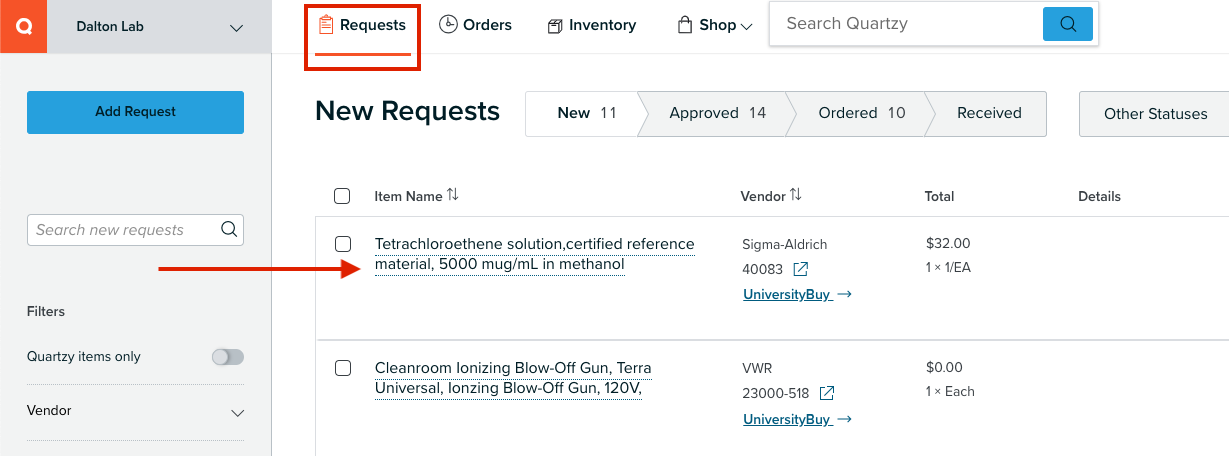Click the Inventory box icon
This screenshot has height=456, width=1229.
[555, 26]
